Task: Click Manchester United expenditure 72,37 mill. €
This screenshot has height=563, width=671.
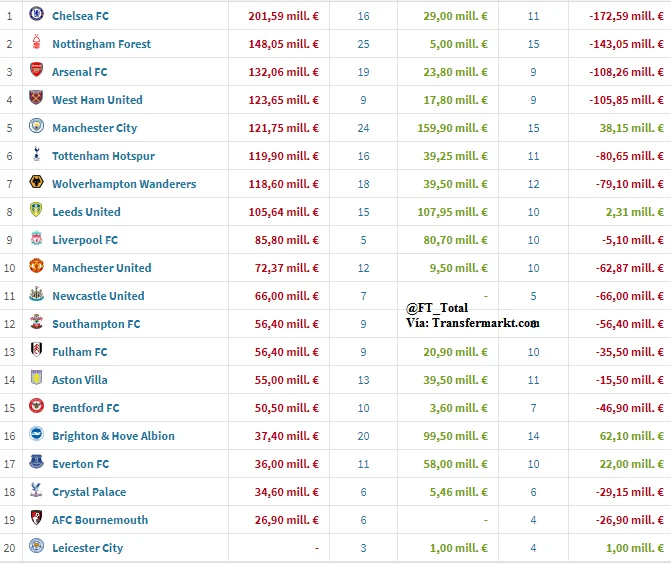Action: pos(286,268)
